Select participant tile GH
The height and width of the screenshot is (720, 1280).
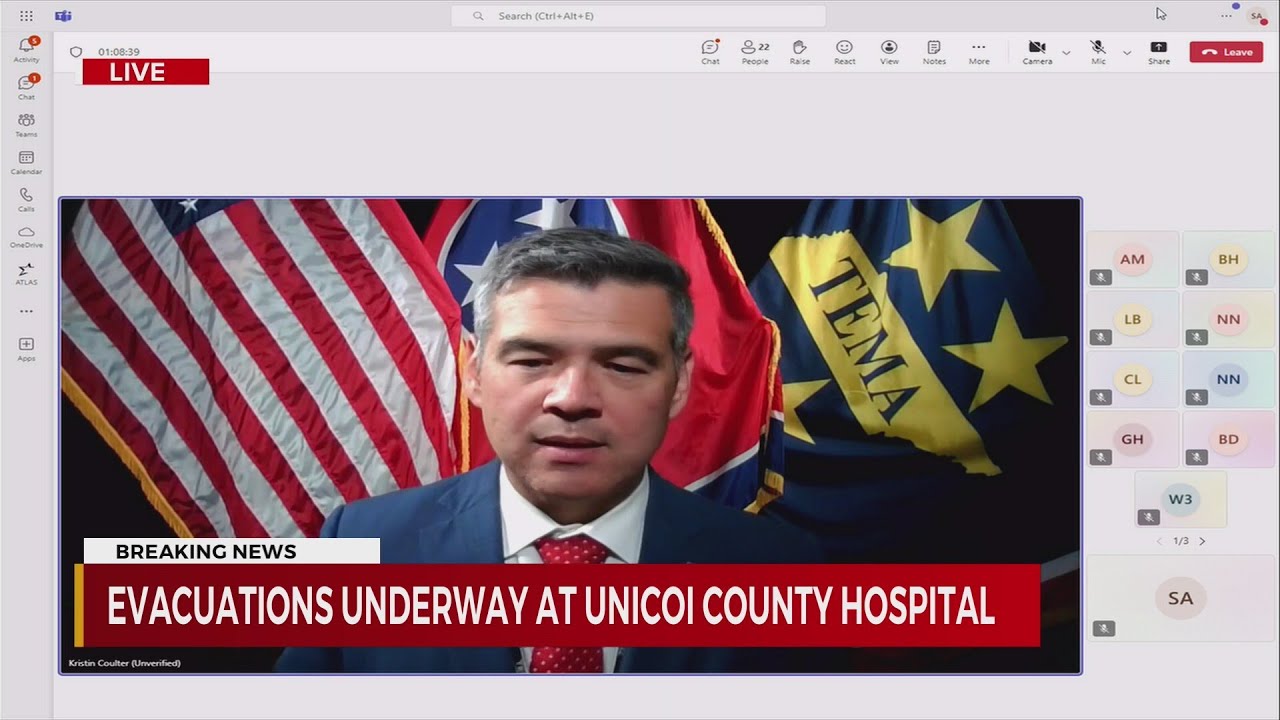(x=1133, y=439)
